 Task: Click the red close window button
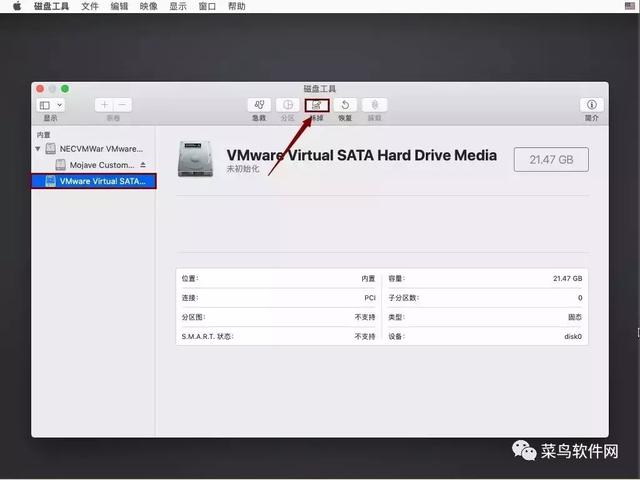40,89
